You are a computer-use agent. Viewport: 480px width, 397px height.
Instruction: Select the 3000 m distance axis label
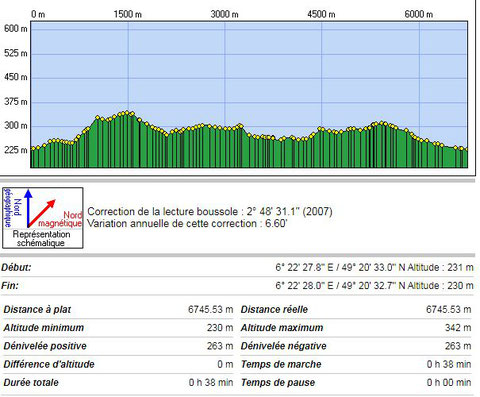point(224,14)
